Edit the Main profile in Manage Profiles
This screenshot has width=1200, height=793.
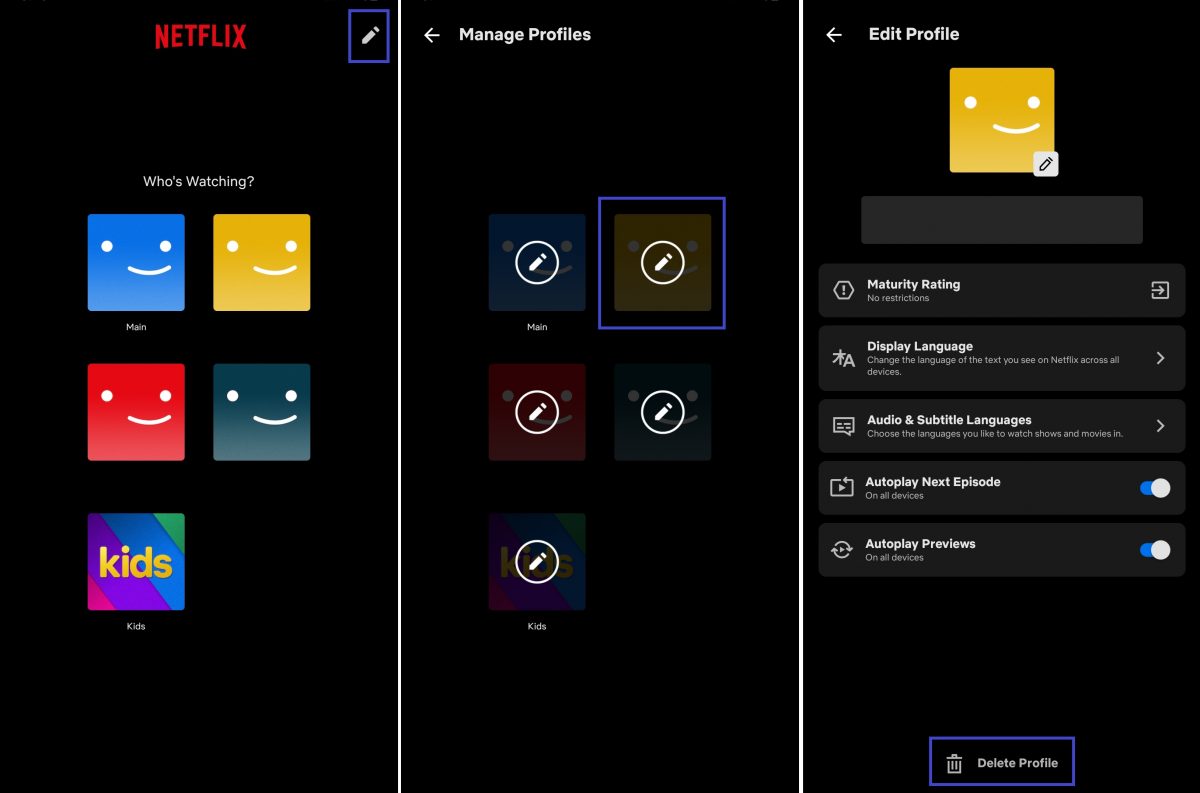point(537,263)
